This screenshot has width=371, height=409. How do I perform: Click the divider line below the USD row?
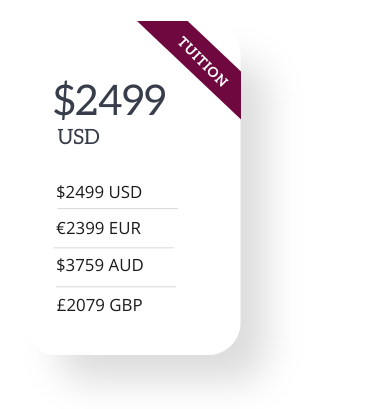point(117,209)
